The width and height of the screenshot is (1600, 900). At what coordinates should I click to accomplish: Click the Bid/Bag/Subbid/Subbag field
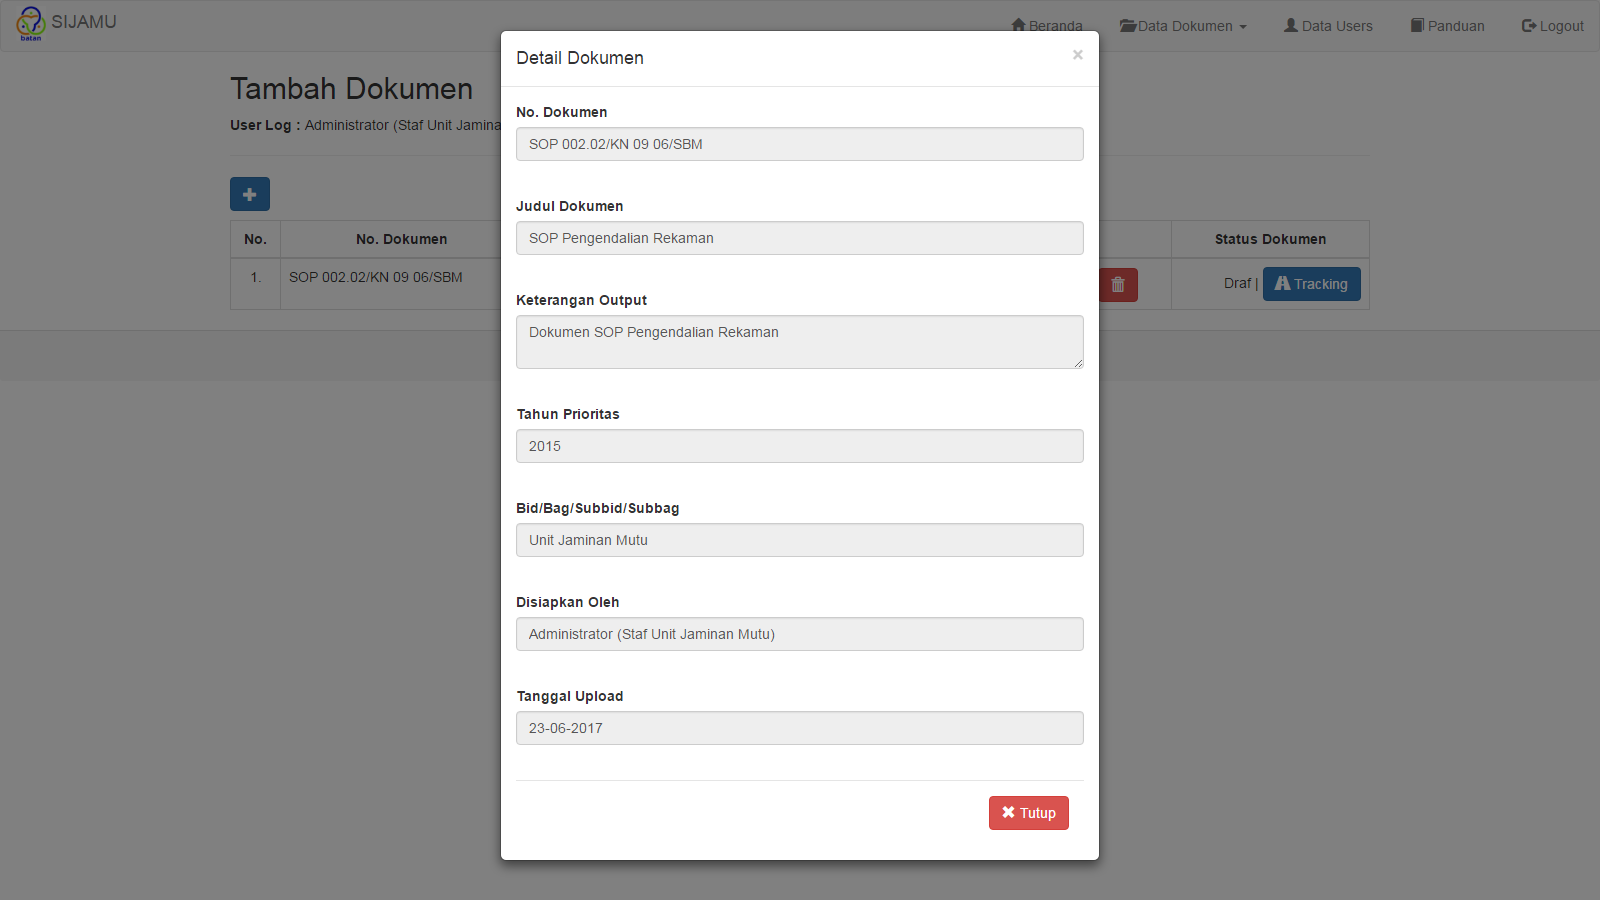800,540
